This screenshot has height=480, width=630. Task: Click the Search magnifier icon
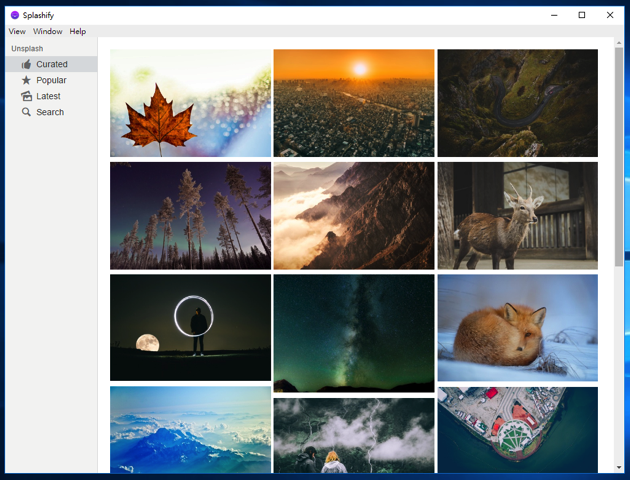[26, 112]
